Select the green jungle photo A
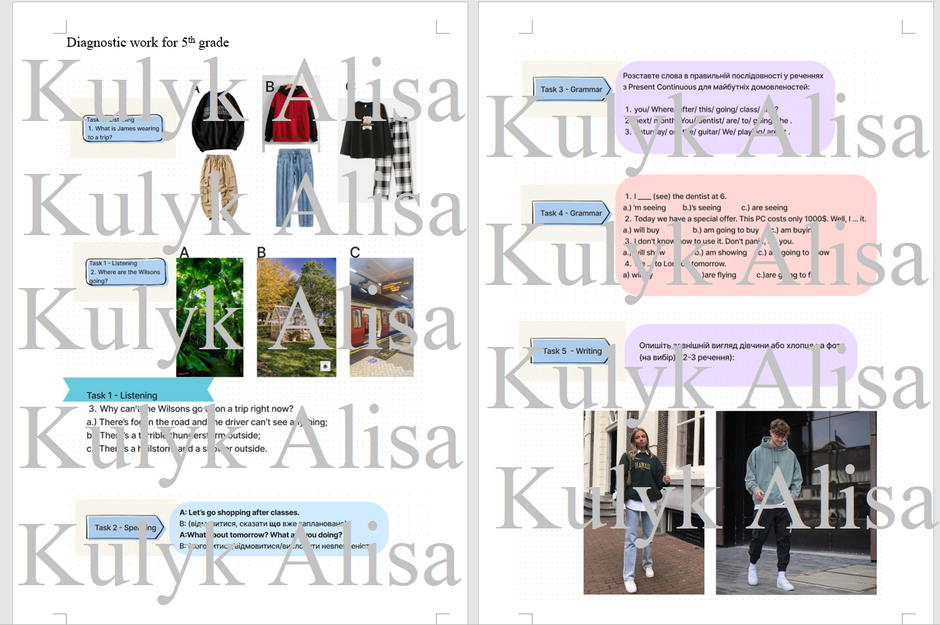This screenshot has width=940, height=625. [210, 317]
